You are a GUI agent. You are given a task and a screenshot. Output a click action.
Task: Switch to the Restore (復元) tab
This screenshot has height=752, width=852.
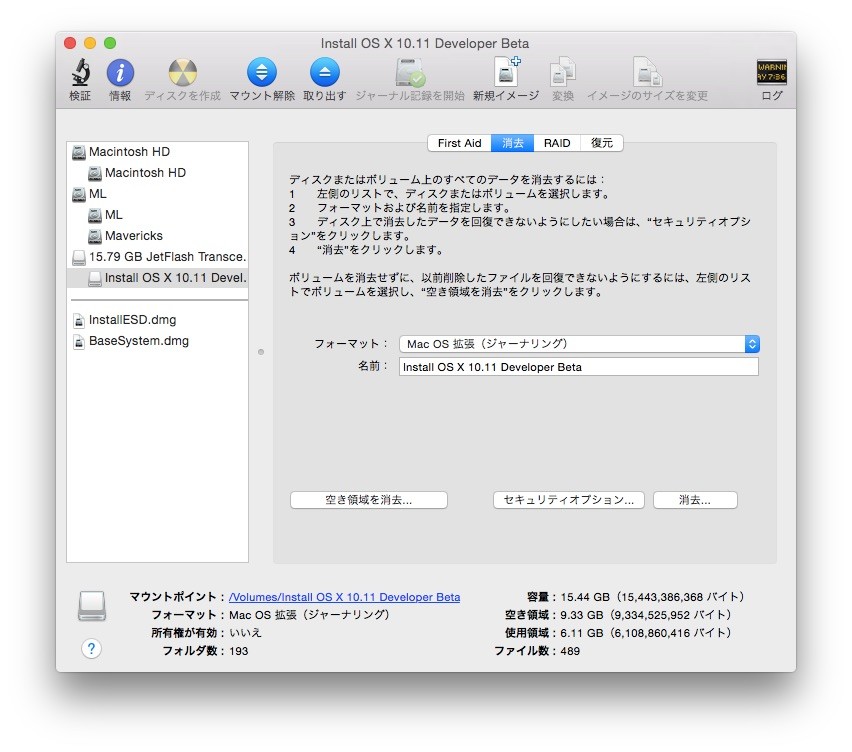pyautogui.click(x=602, y=143)
